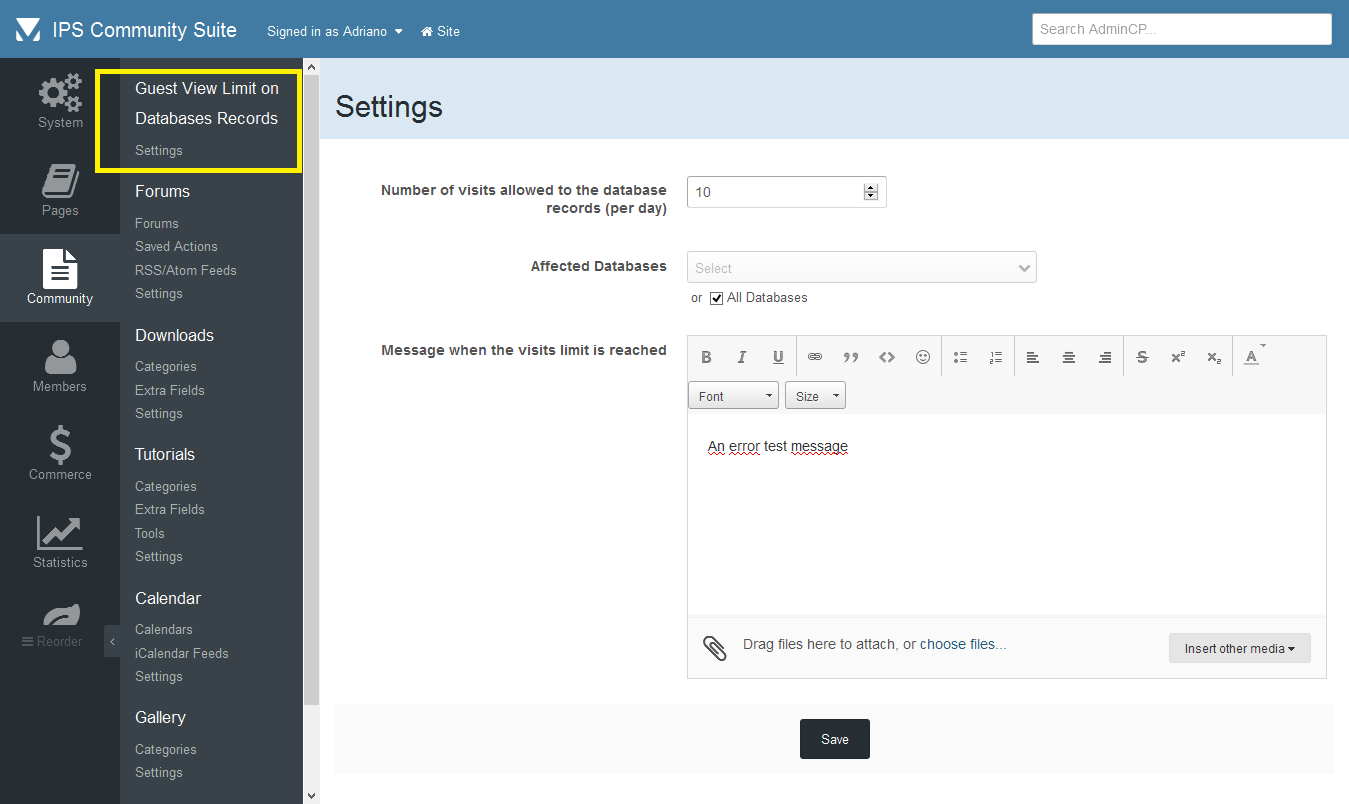Open the text color picker
The height and width of the screenshot is (804, 1349).
click(1252, 357)
